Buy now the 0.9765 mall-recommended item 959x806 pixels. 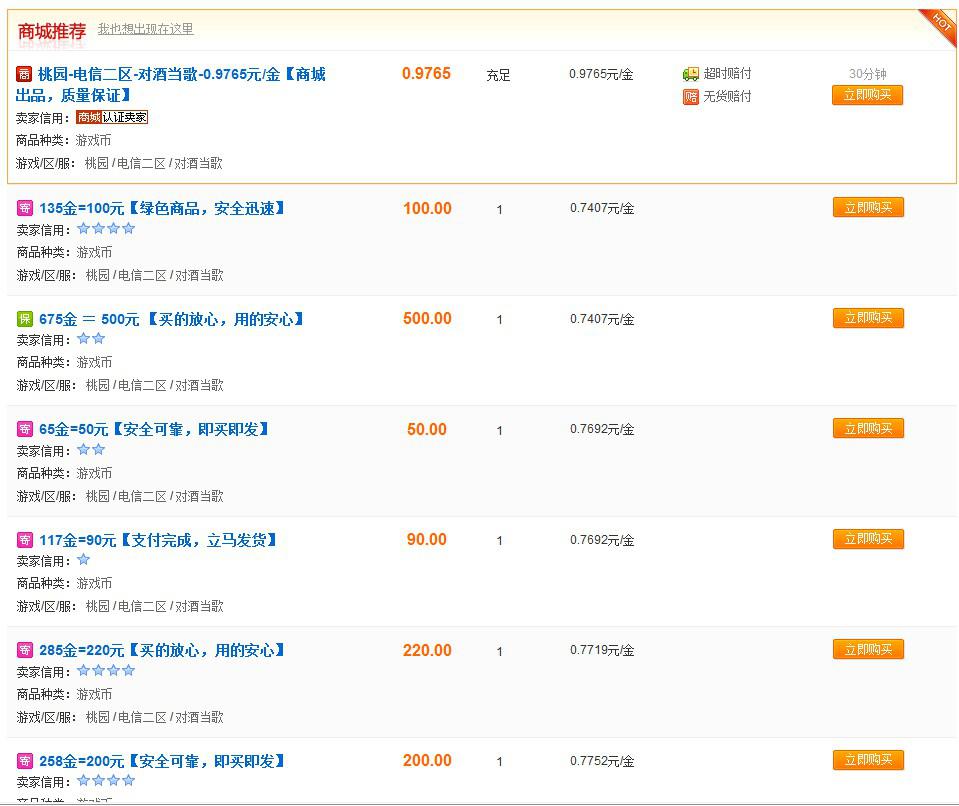click(867, 95)
